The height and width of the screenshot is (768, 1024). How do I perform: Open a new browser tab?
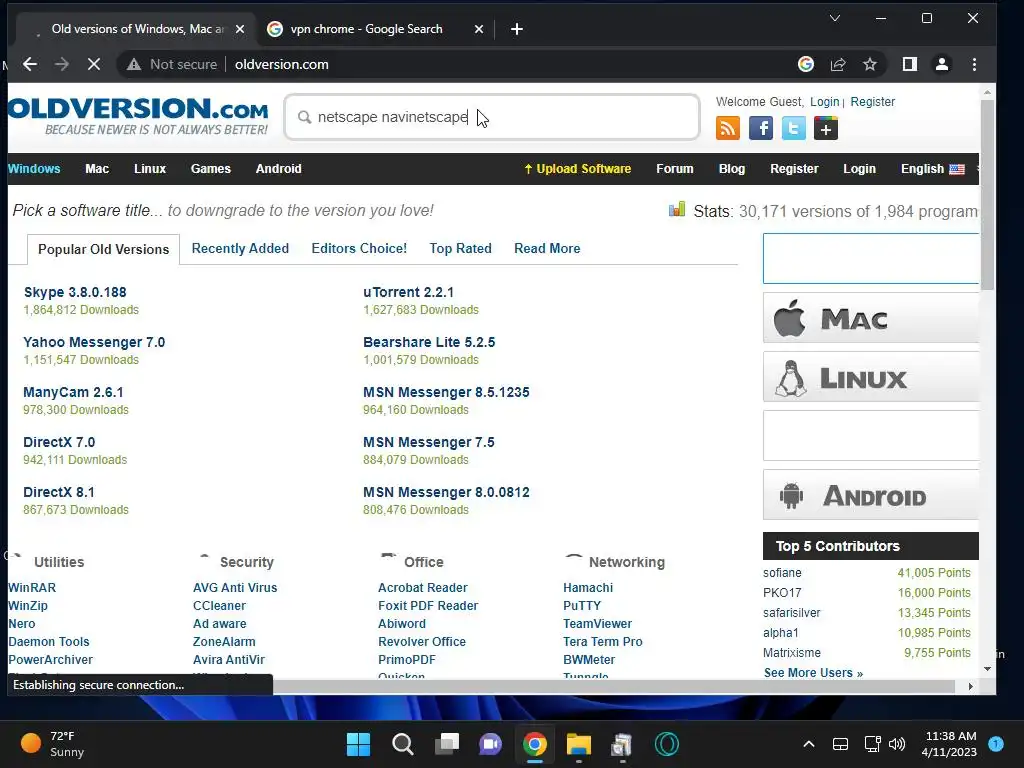click(517, 29)
